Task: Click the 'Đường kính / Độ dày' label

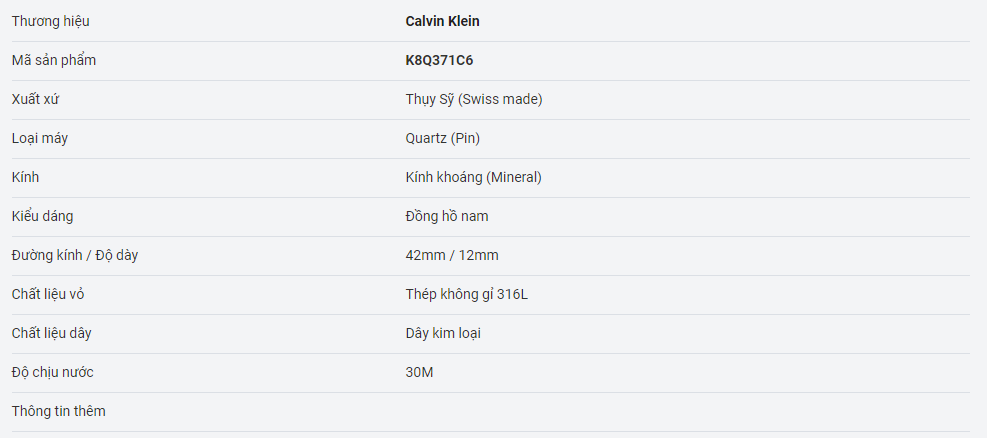Action: pos(75,255)
